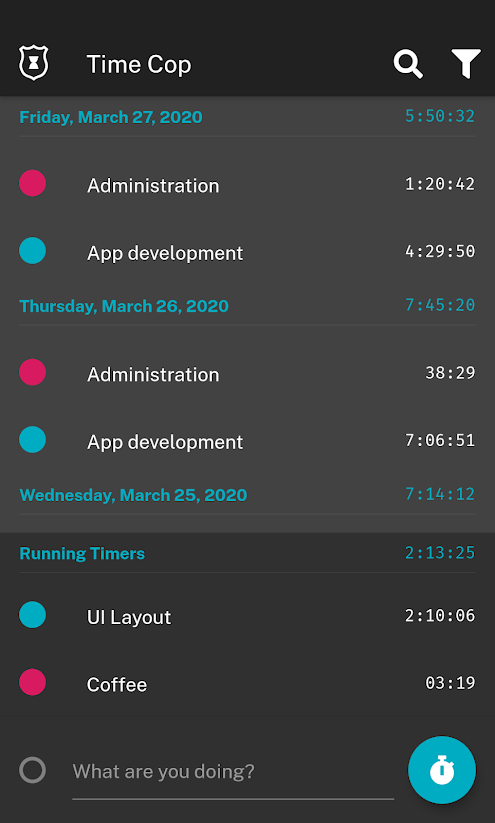Image resolution: width=495 pixels, height=823 pixels.
Task: Expand Friday's Administration entry group
Action: tap(247, 185)
